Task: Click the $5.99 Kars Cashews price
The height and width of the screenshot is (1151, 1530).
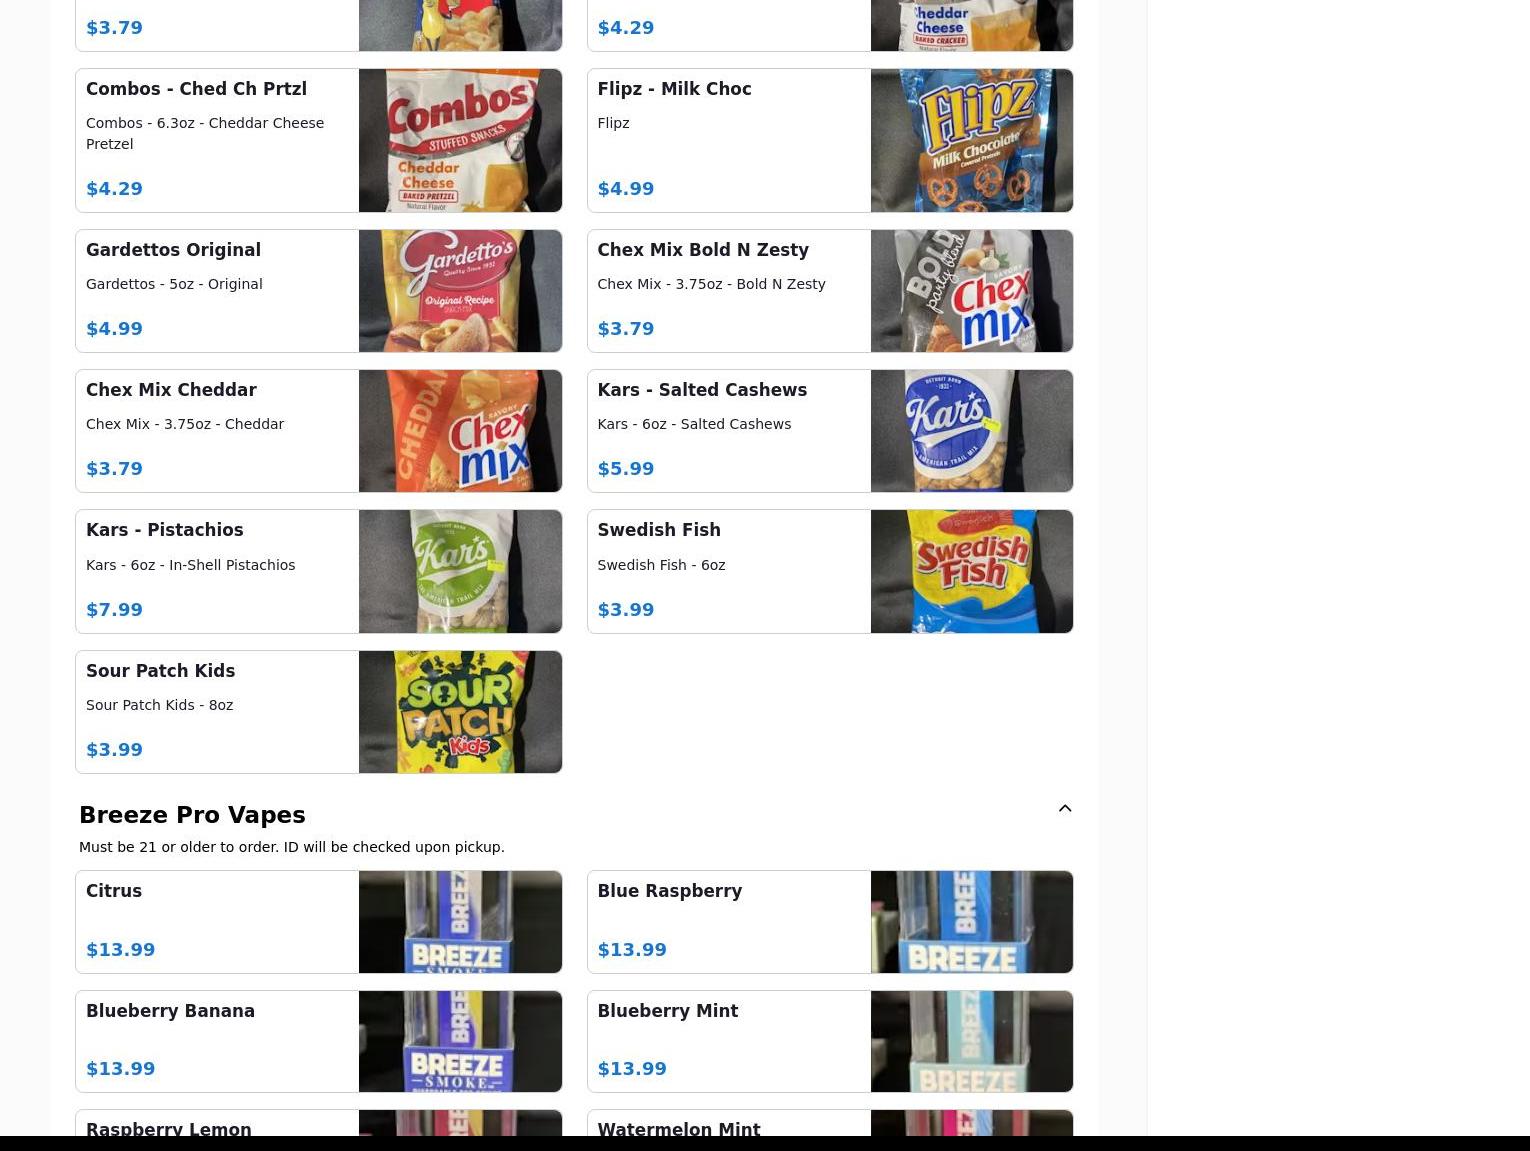Action: [626, 469]
